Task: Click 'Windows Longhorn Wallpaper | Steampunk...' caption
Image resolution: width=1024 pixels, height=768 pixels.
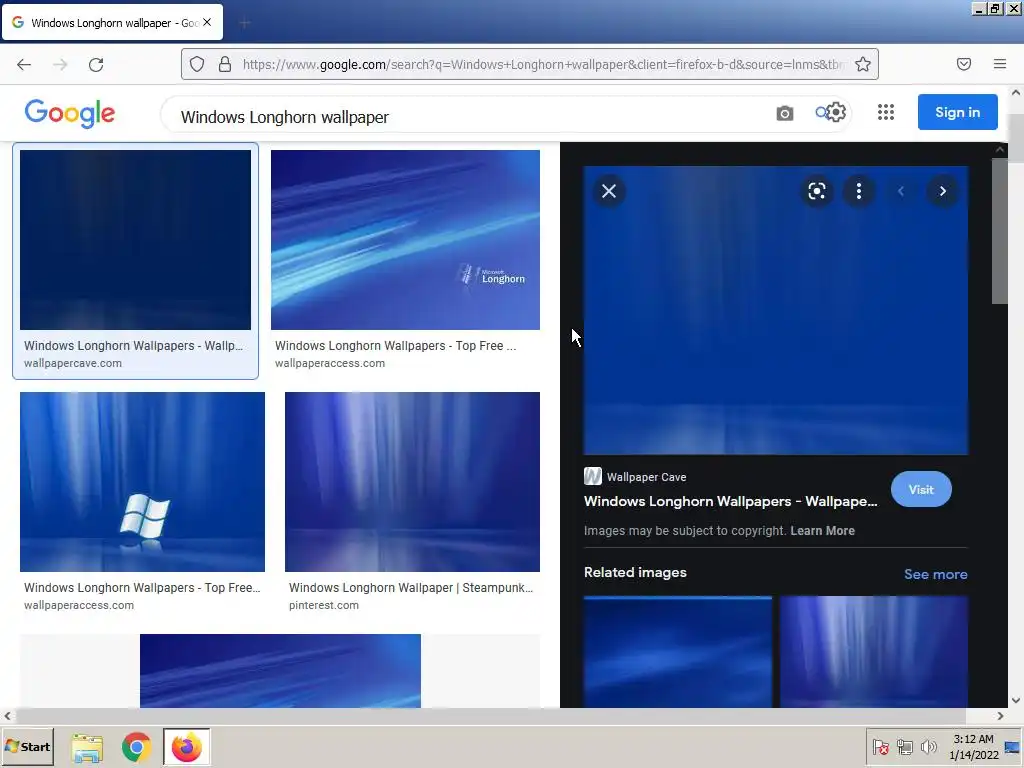Action: (x=411, y=587)
